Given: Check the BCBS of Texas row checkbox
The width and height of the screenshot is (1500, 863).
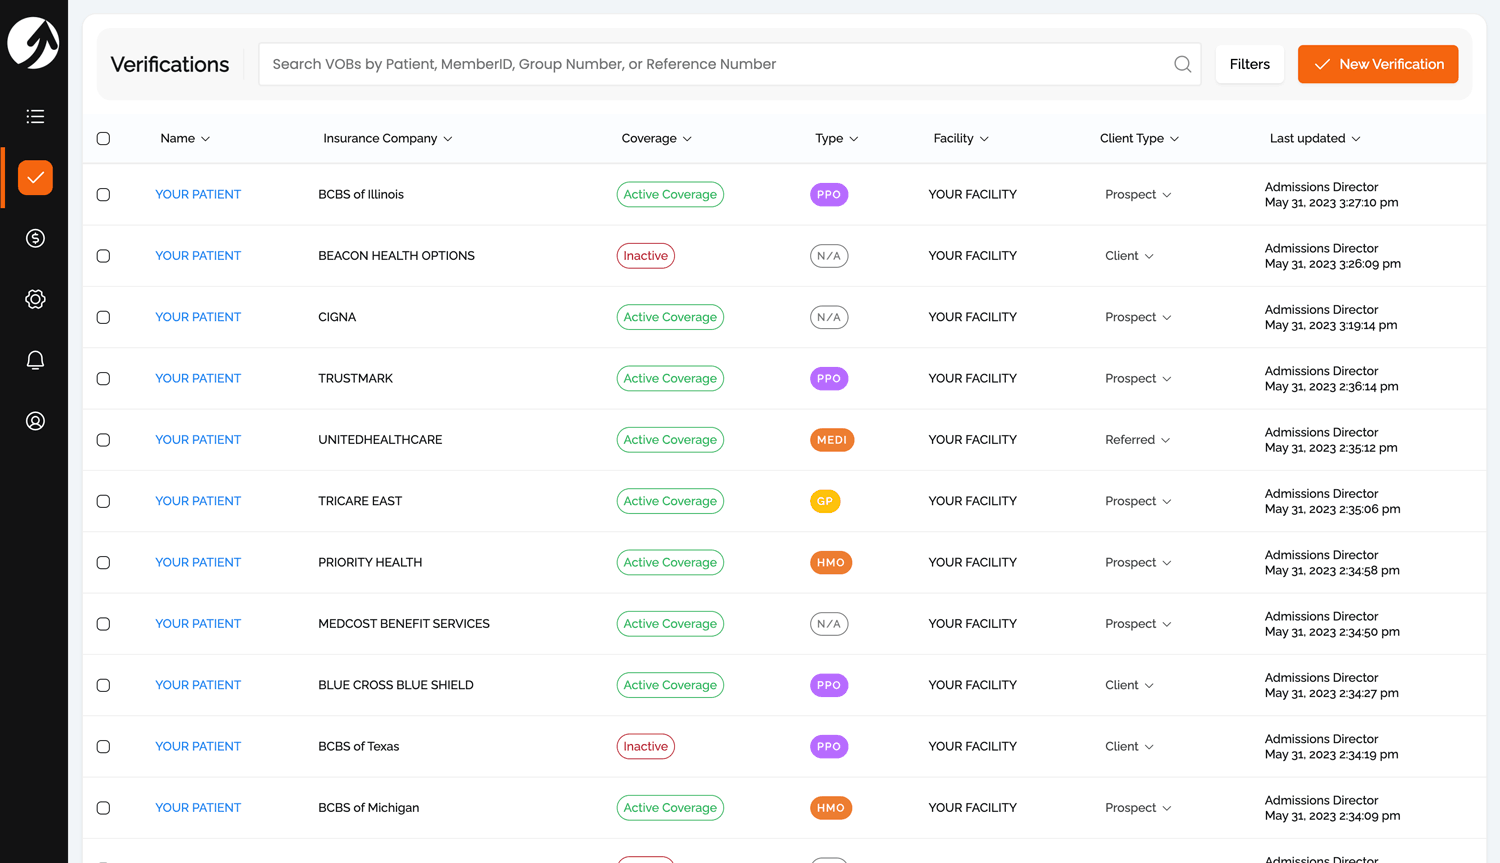Looking at the screenshot, I should click(x=103, y=747).
